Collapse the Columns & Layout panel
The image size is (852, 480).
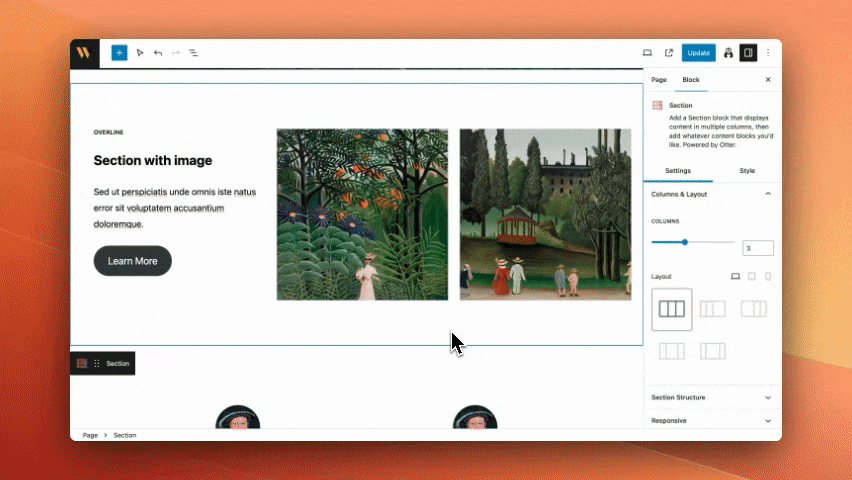tap(767, 194)
